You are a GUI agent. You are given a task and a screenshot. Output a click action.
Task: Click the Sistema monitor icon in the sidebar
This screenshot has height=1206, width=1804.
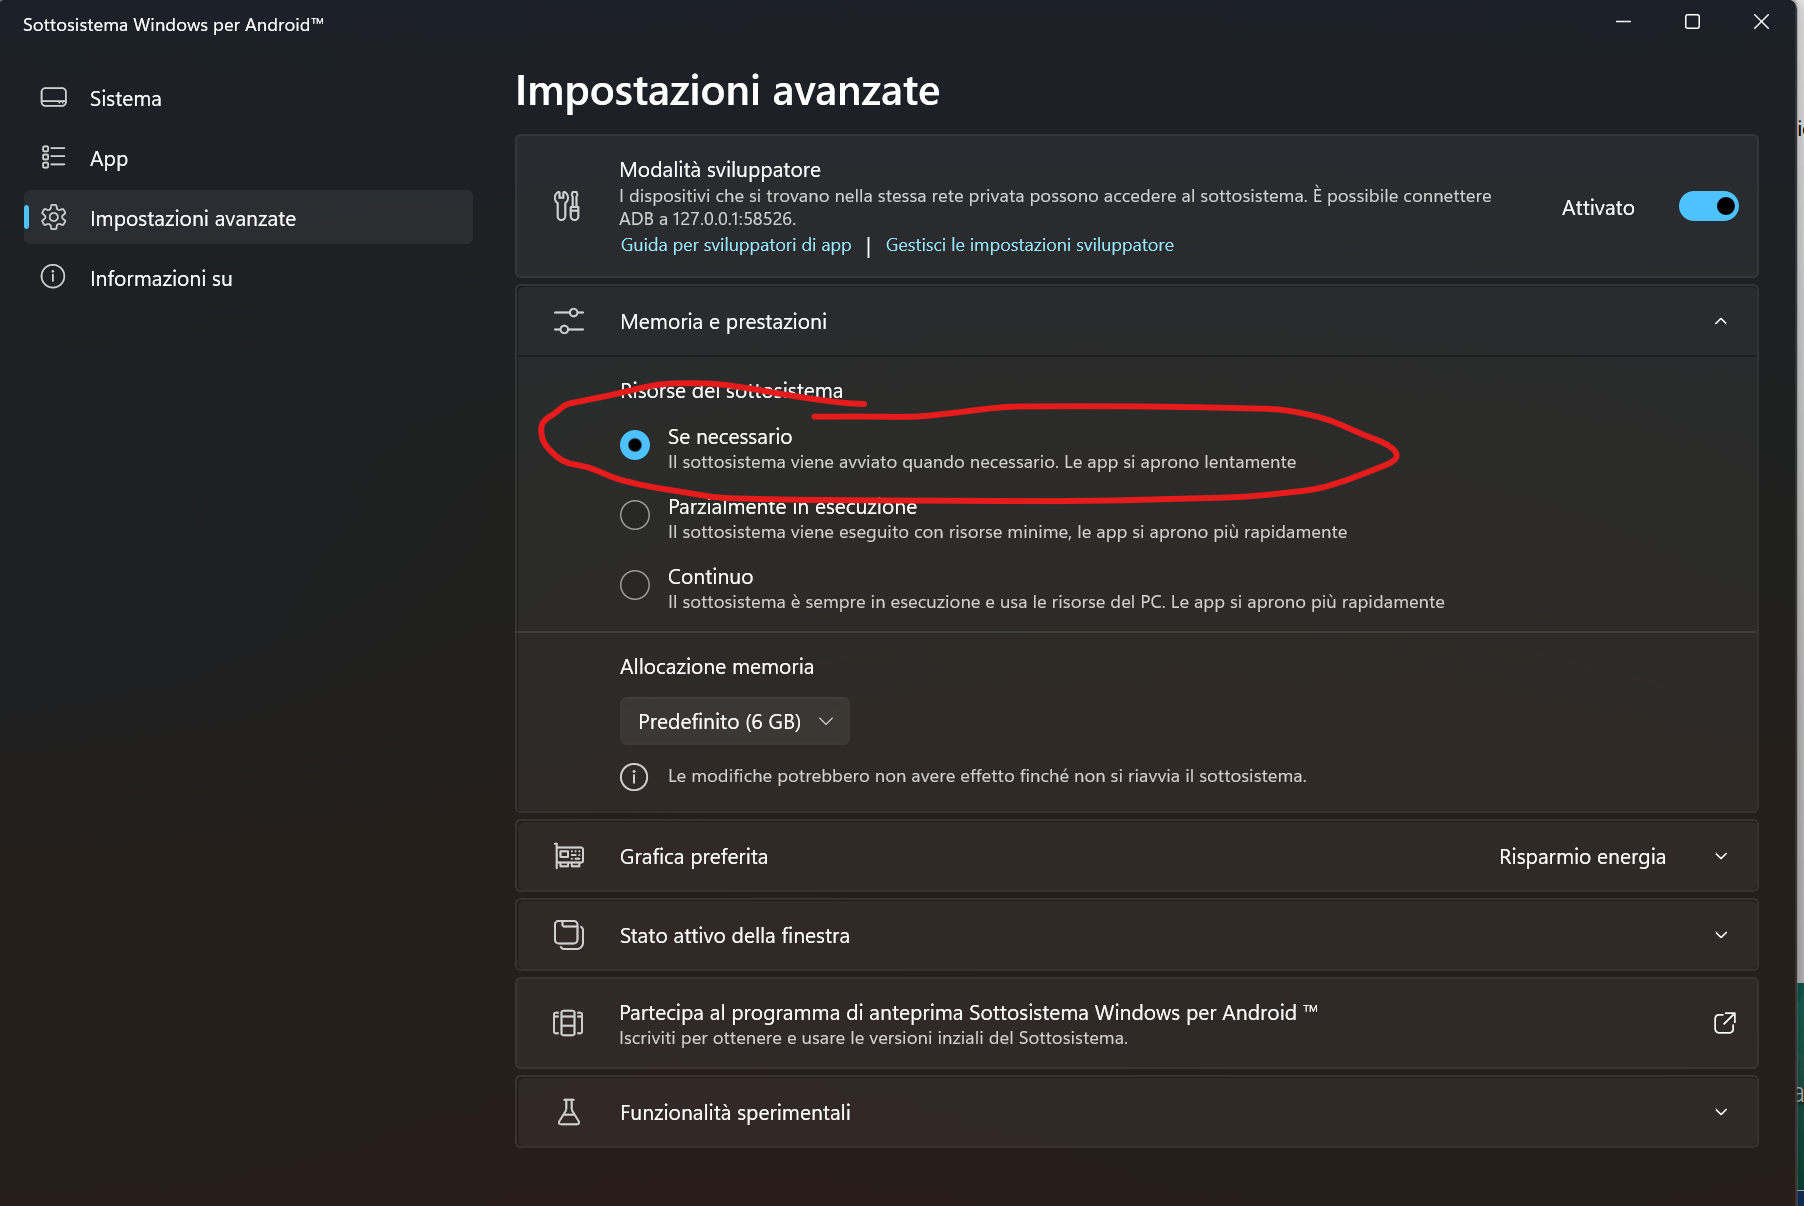(54, 98)
